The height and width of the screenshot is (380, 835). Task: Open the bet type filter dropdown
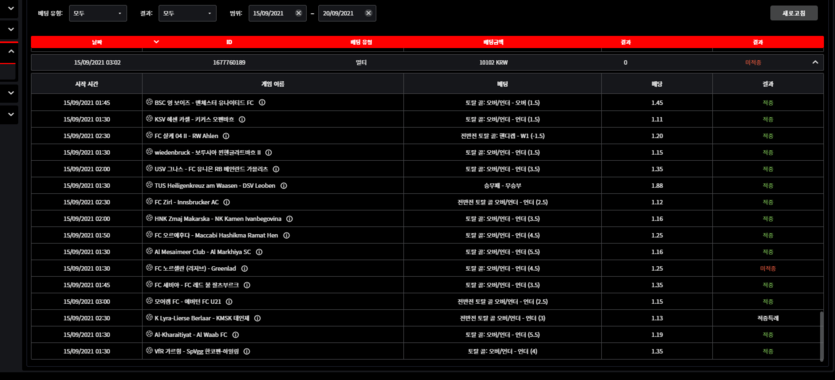[98, 13]
